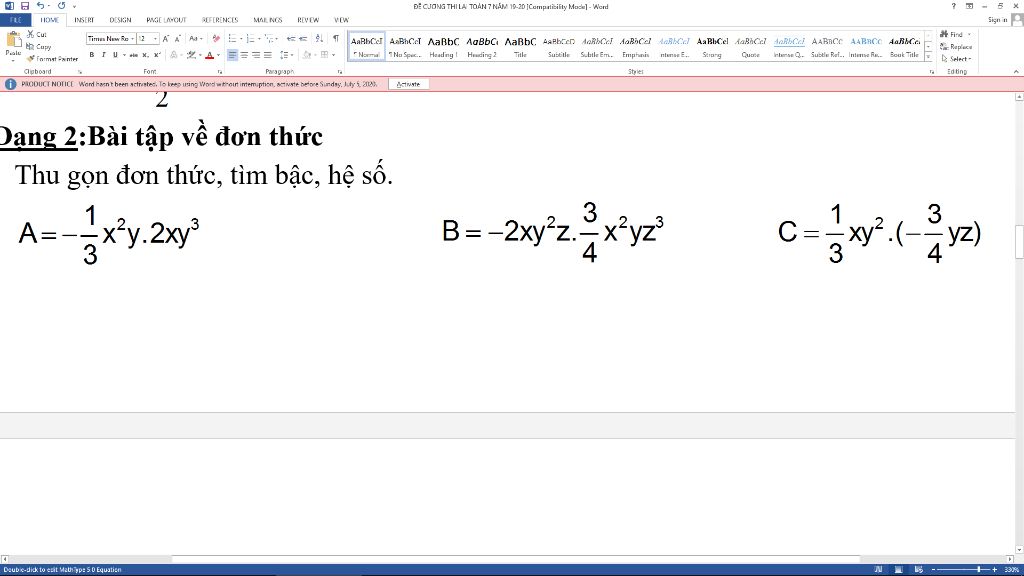1024x576 pixels.
Task: Apply the Intense Quote style
Action: [789, 46]
